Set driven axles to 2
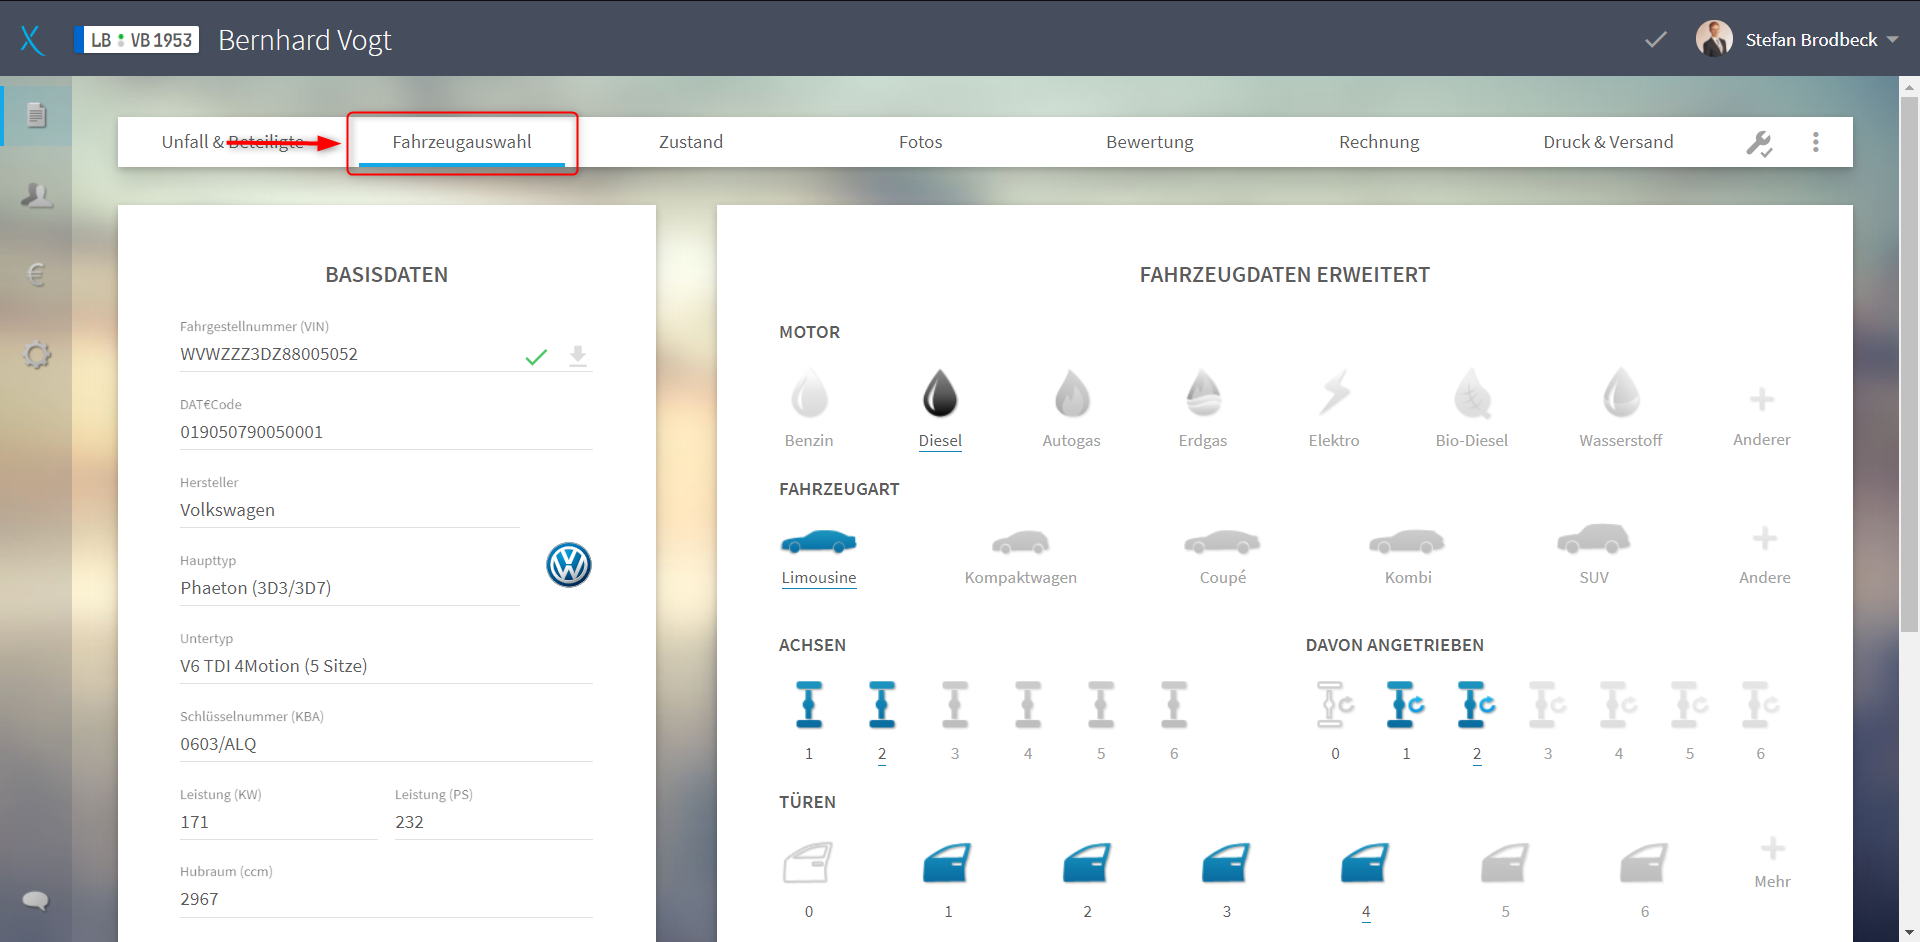This screenshot has height=942, width=1920. (x=1477, y=720)
